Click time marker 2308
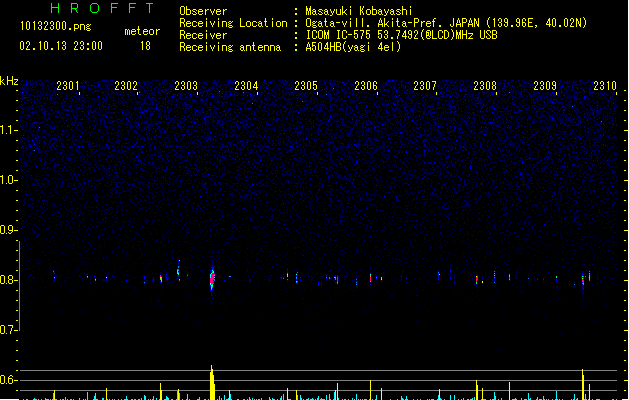 tap(485, 86)
